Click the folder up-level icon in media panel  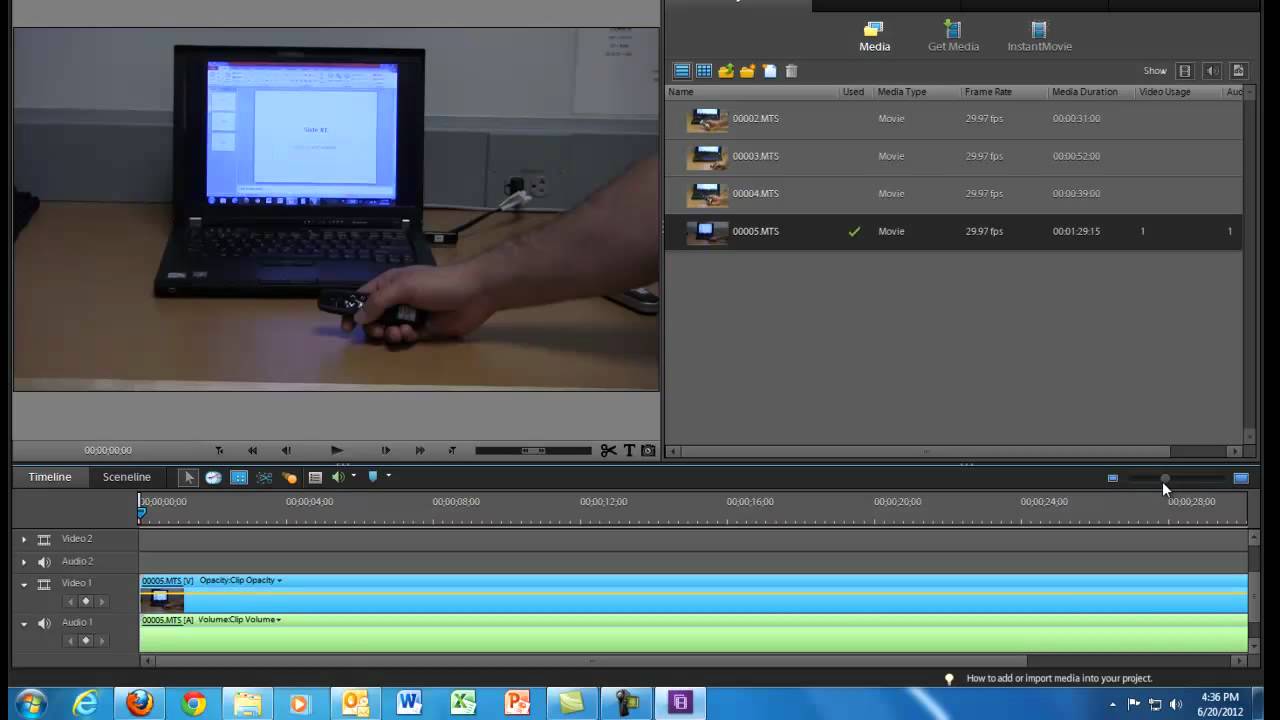pyautogui.click(x=726, y=71)
